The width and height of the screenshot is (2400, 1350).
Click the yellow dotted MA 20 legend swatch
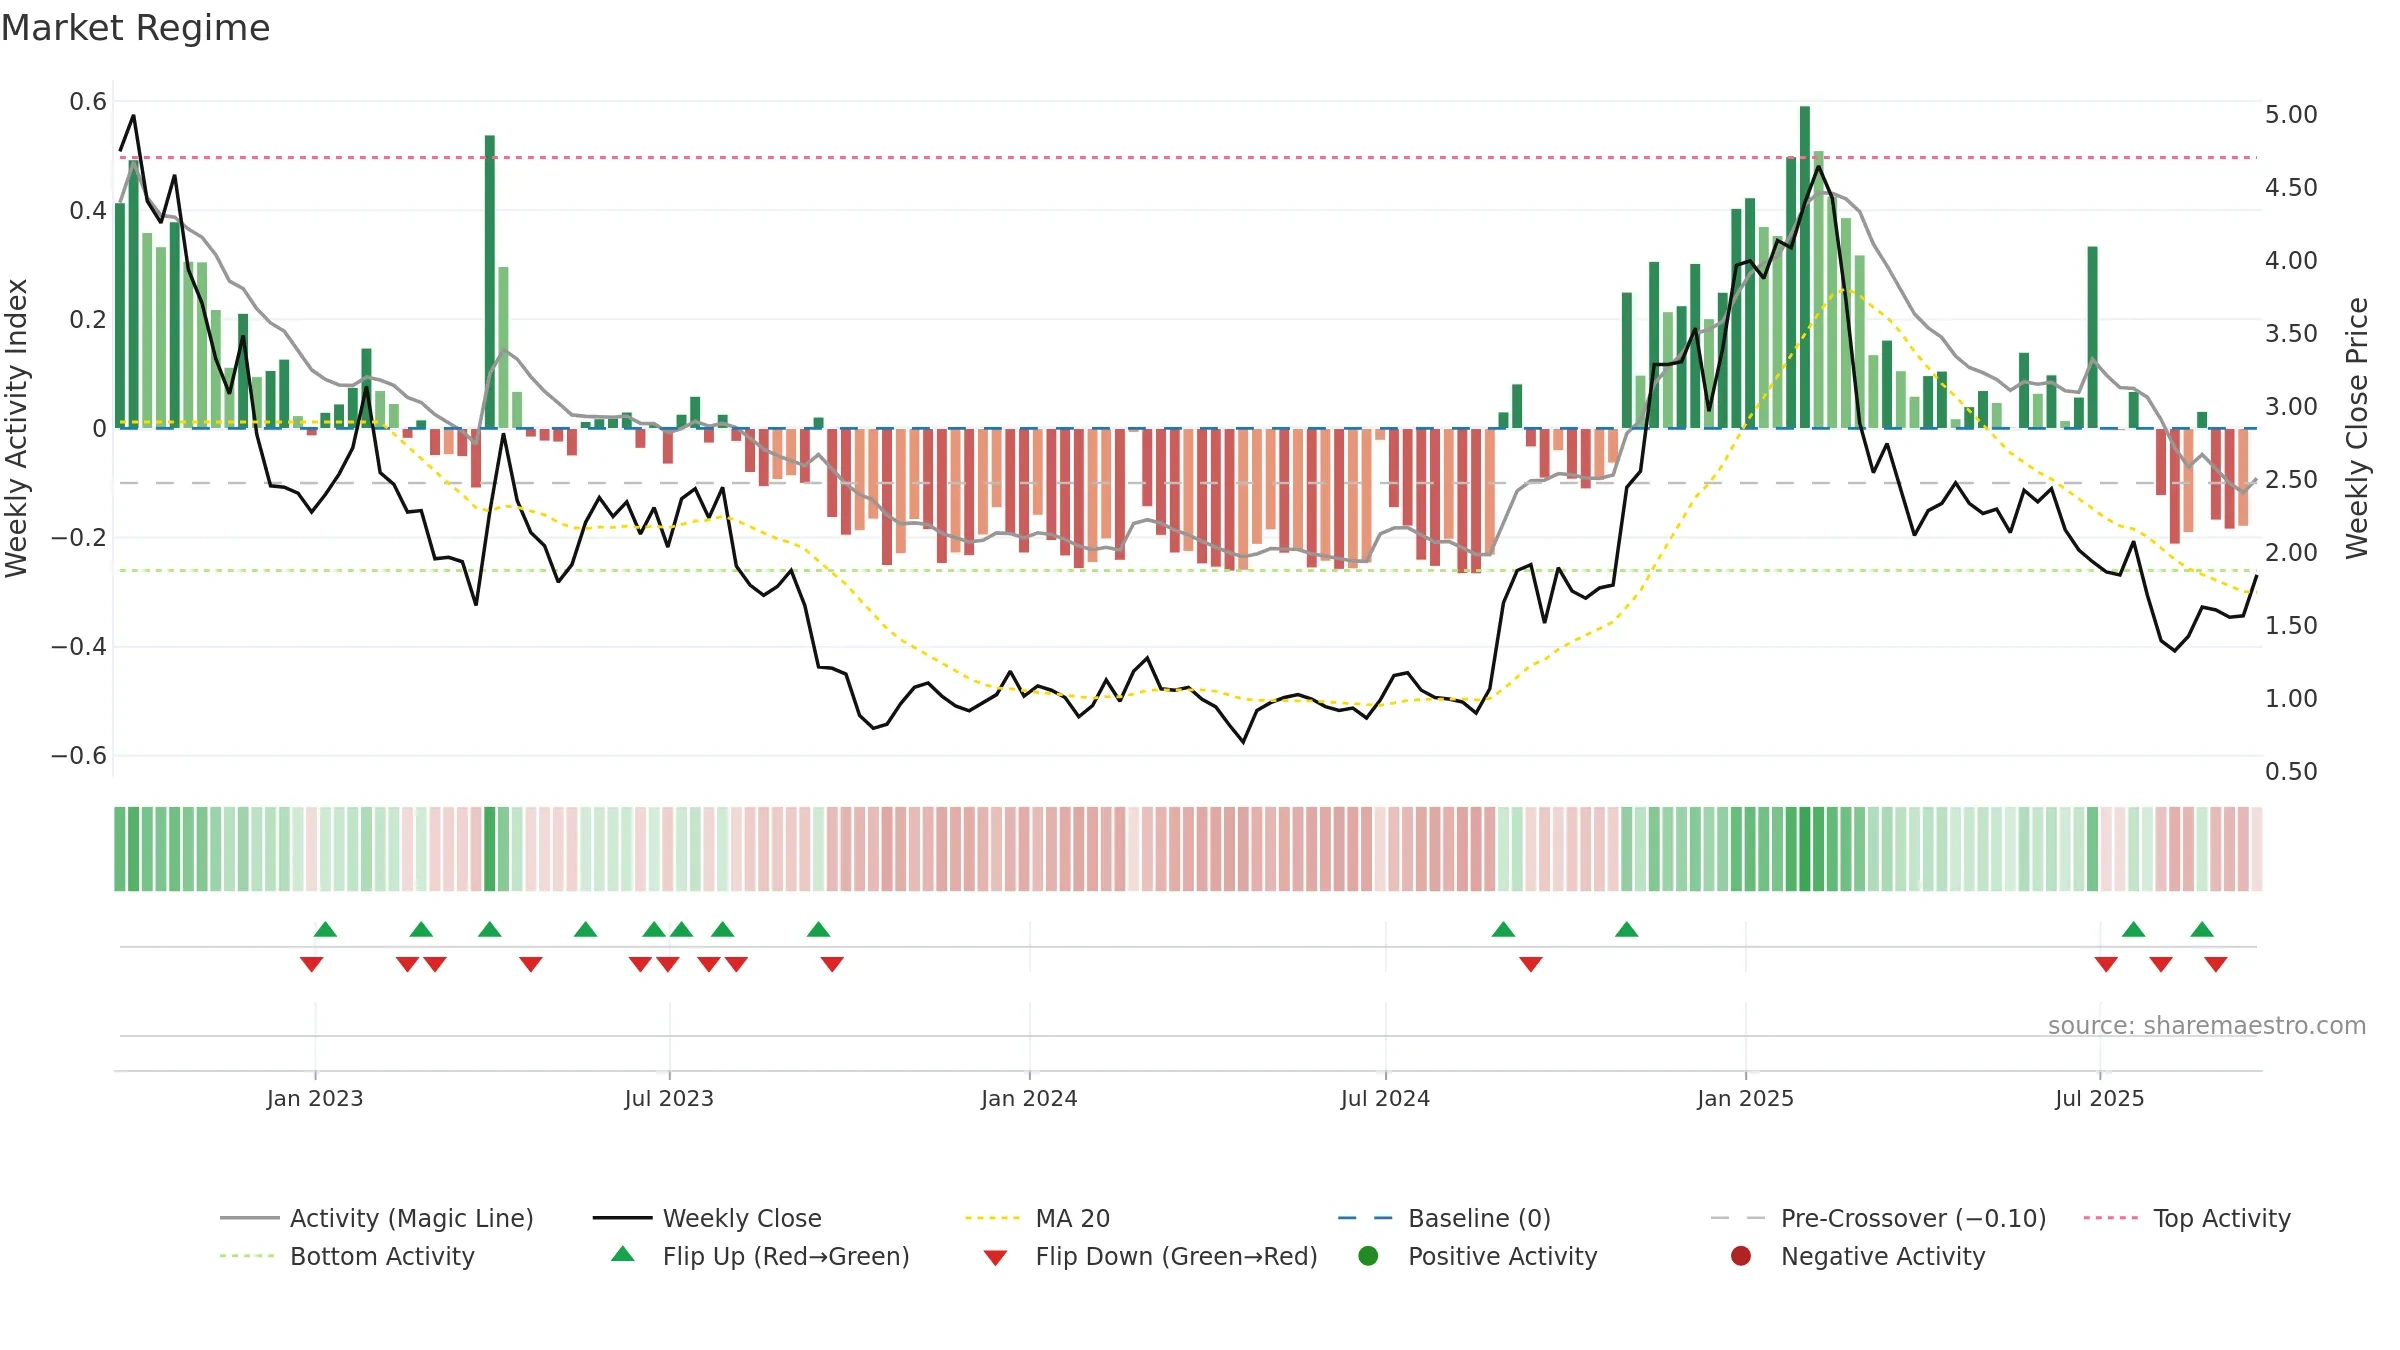point(994,1218)
